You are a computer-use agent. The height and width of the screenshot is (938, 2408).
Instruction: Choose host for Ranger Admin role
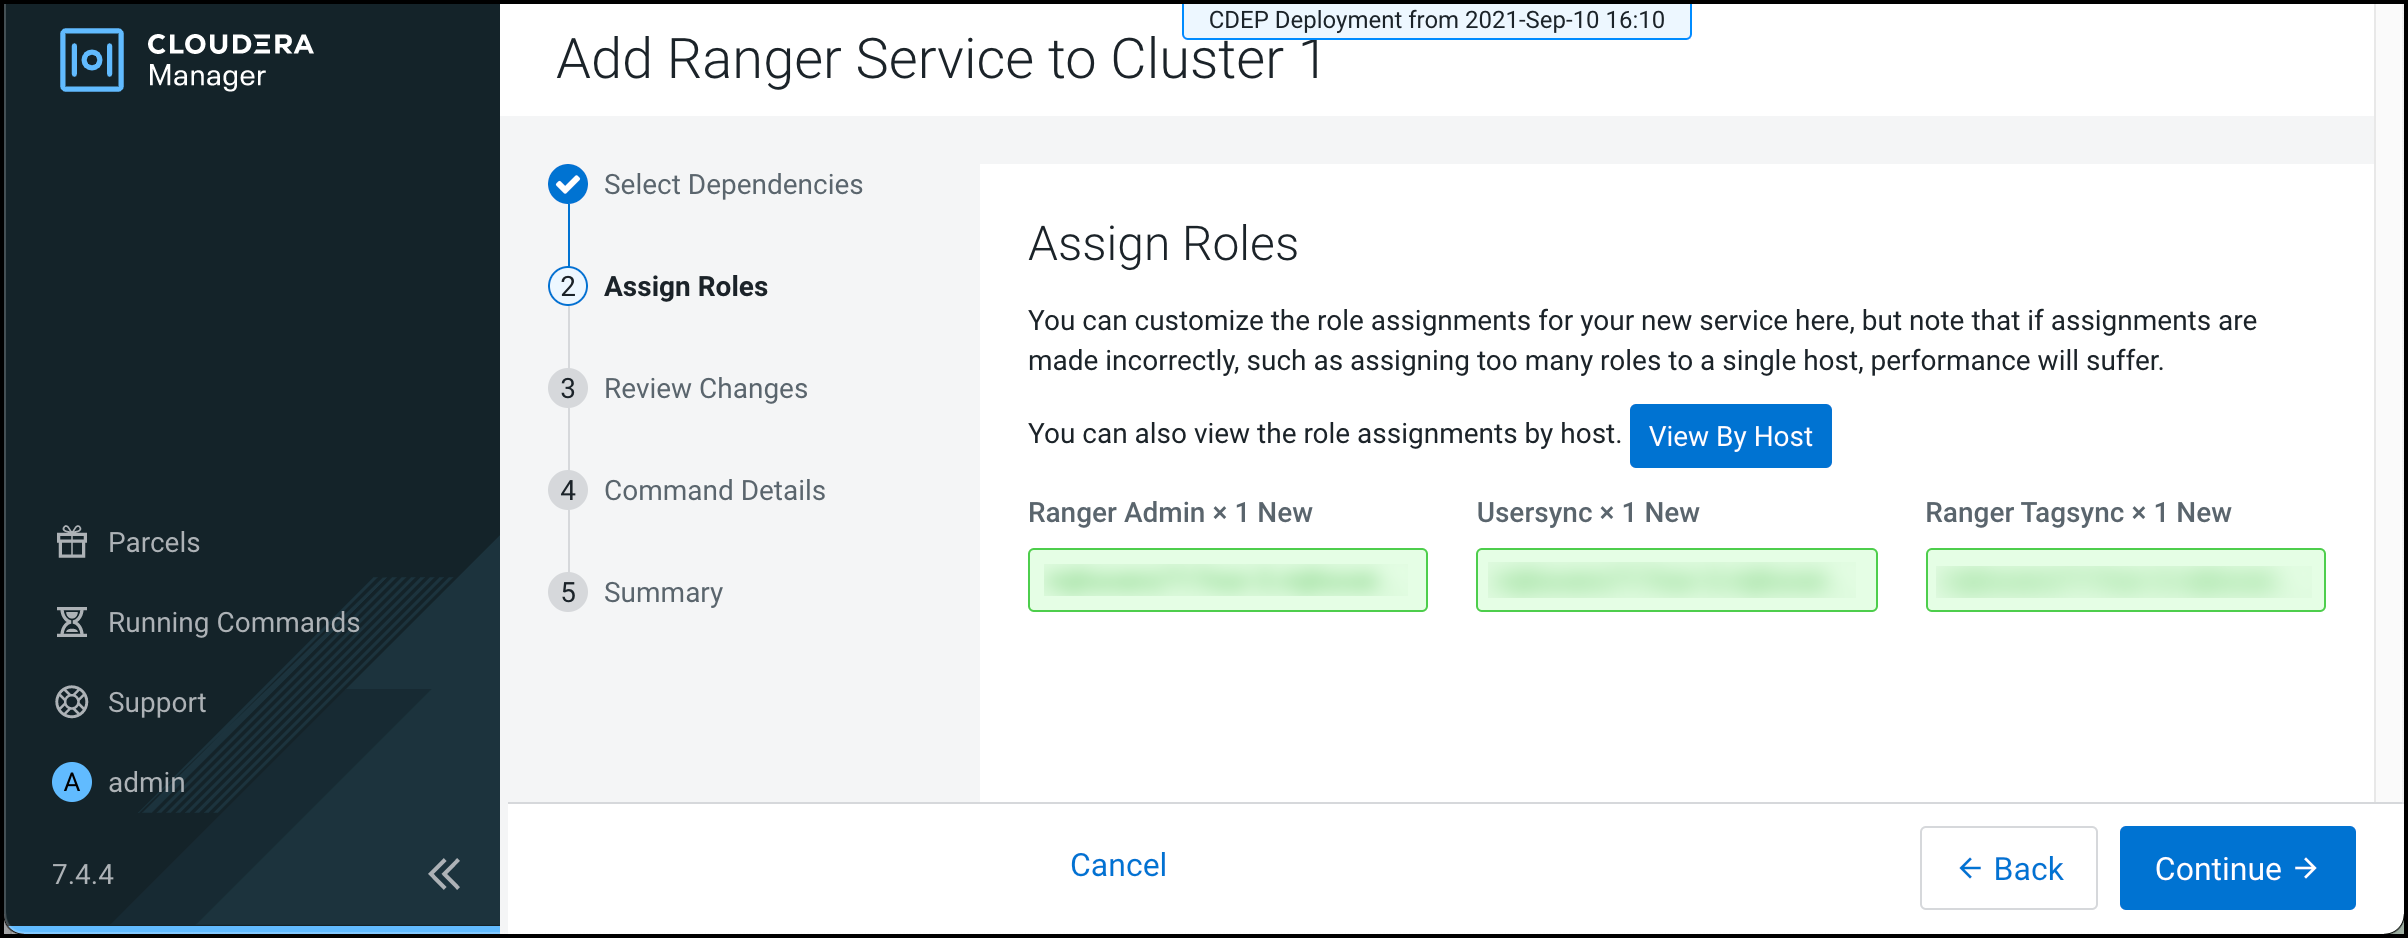(x=1227, y=580)
